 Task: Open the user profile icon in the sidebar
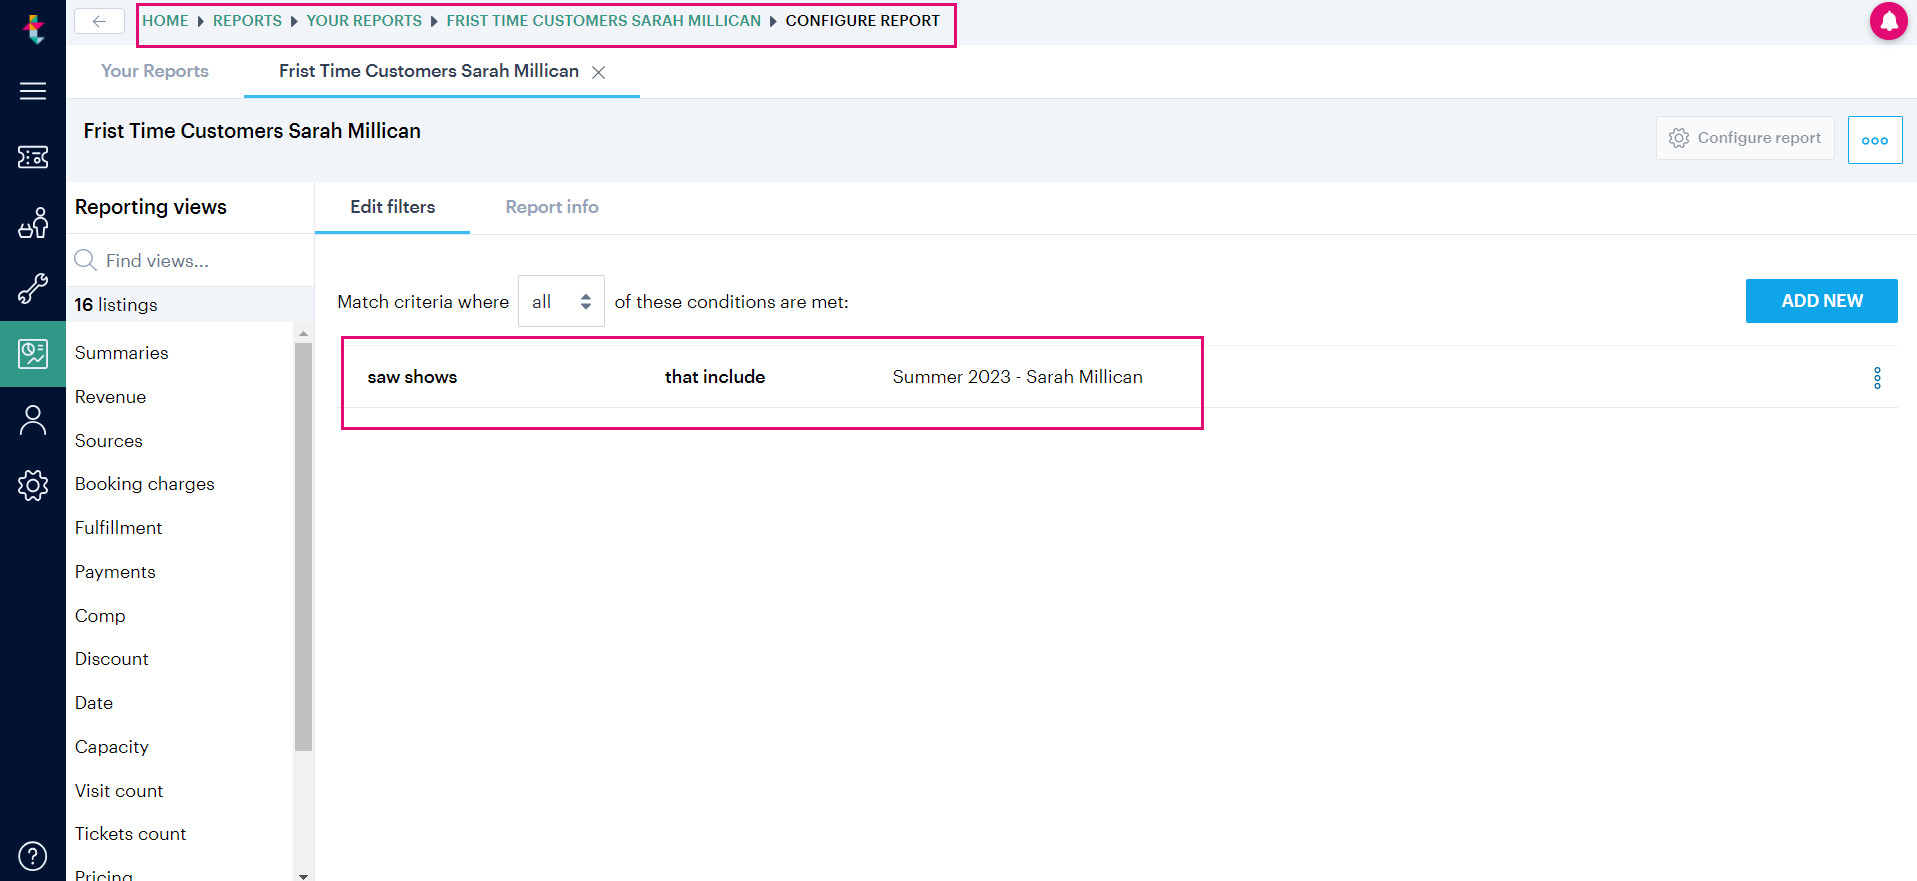click(x=33, y=420)
